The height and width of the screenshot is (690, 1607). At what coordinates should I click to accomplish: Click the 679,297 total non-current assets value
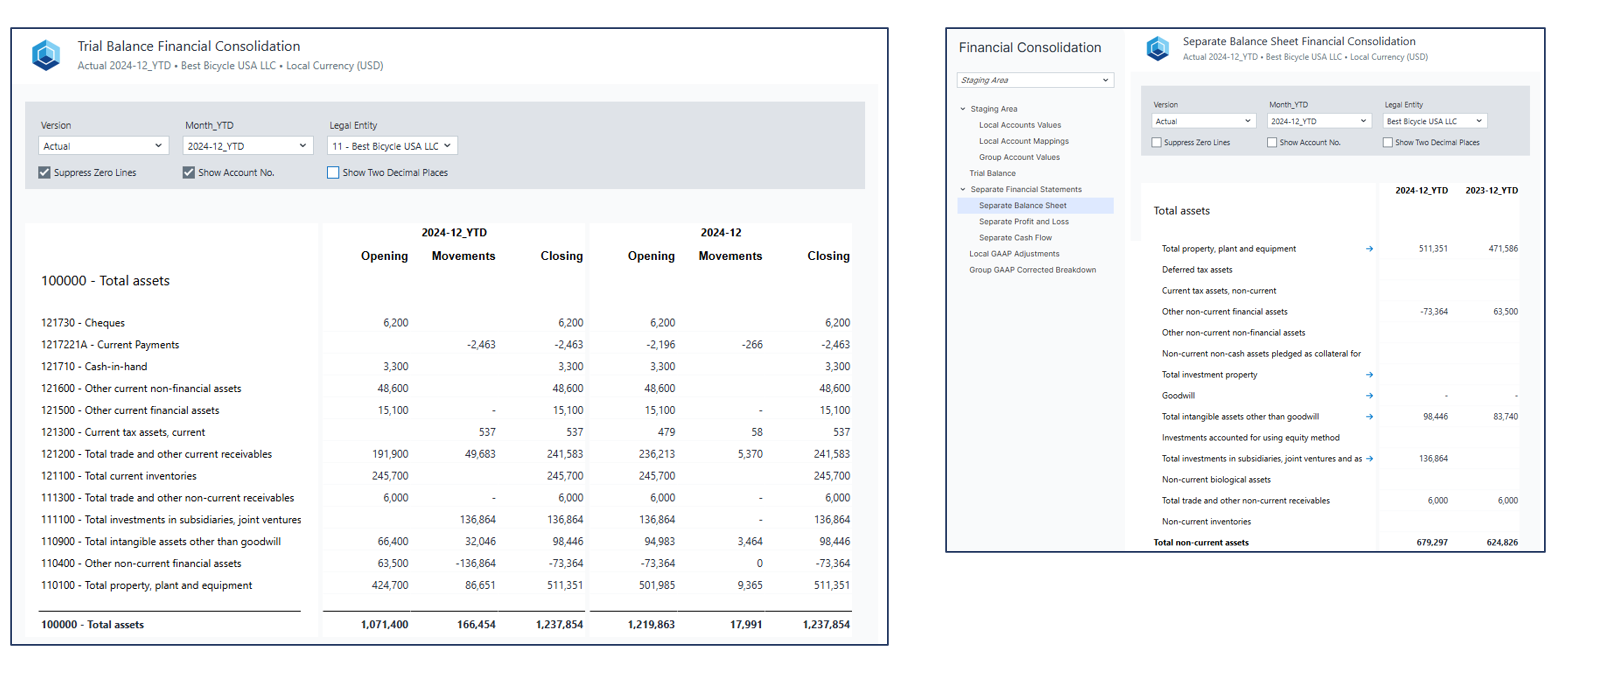[1432, 543]
